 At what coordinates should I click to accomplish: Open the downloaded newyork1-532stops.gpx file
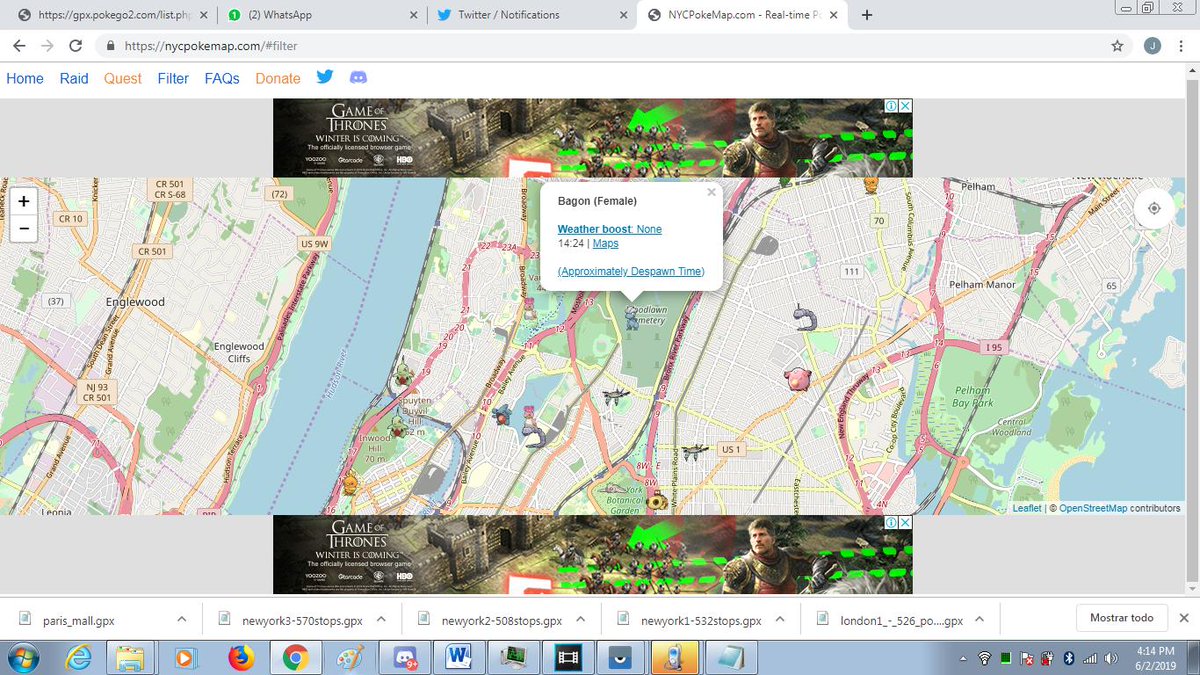coord(690,620)
